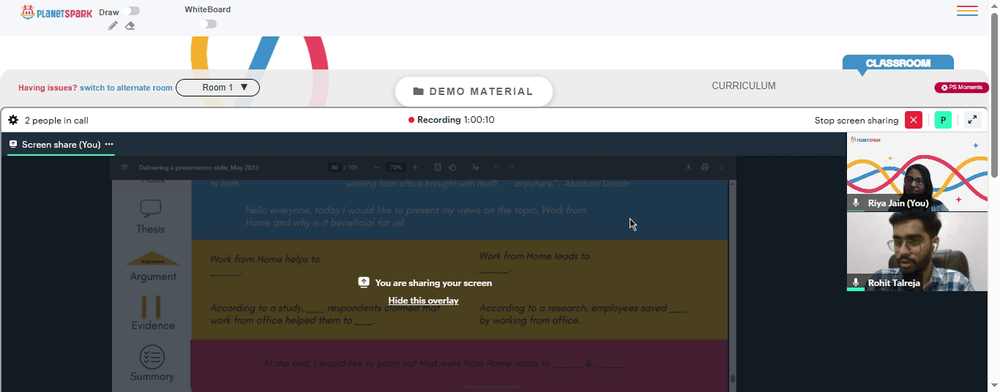Click the PlanetSpark logo
The width and height of the screenshot is (1000, 392).
coord(56,12)
